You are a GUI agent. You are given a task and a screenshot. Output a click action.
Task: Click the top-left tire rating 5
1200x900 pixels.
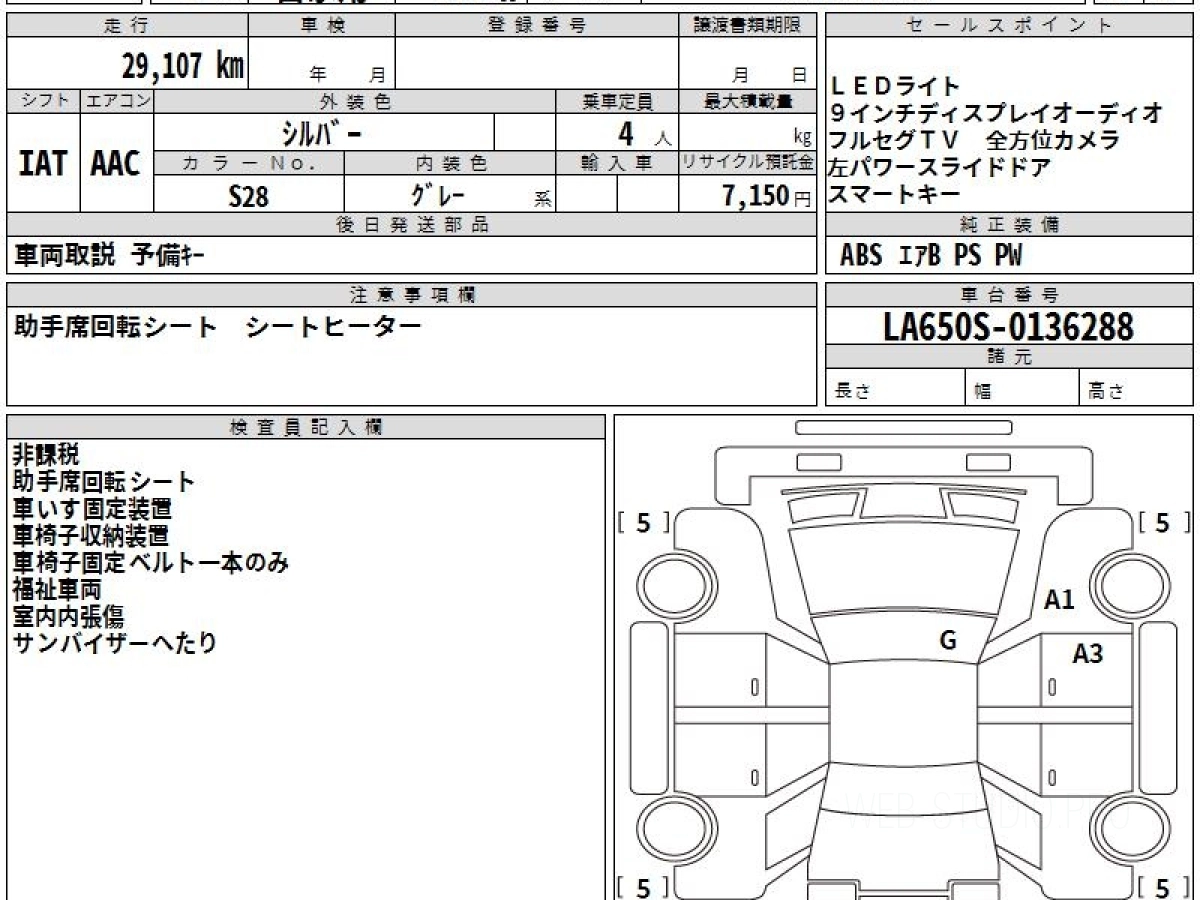pos(644,522)
